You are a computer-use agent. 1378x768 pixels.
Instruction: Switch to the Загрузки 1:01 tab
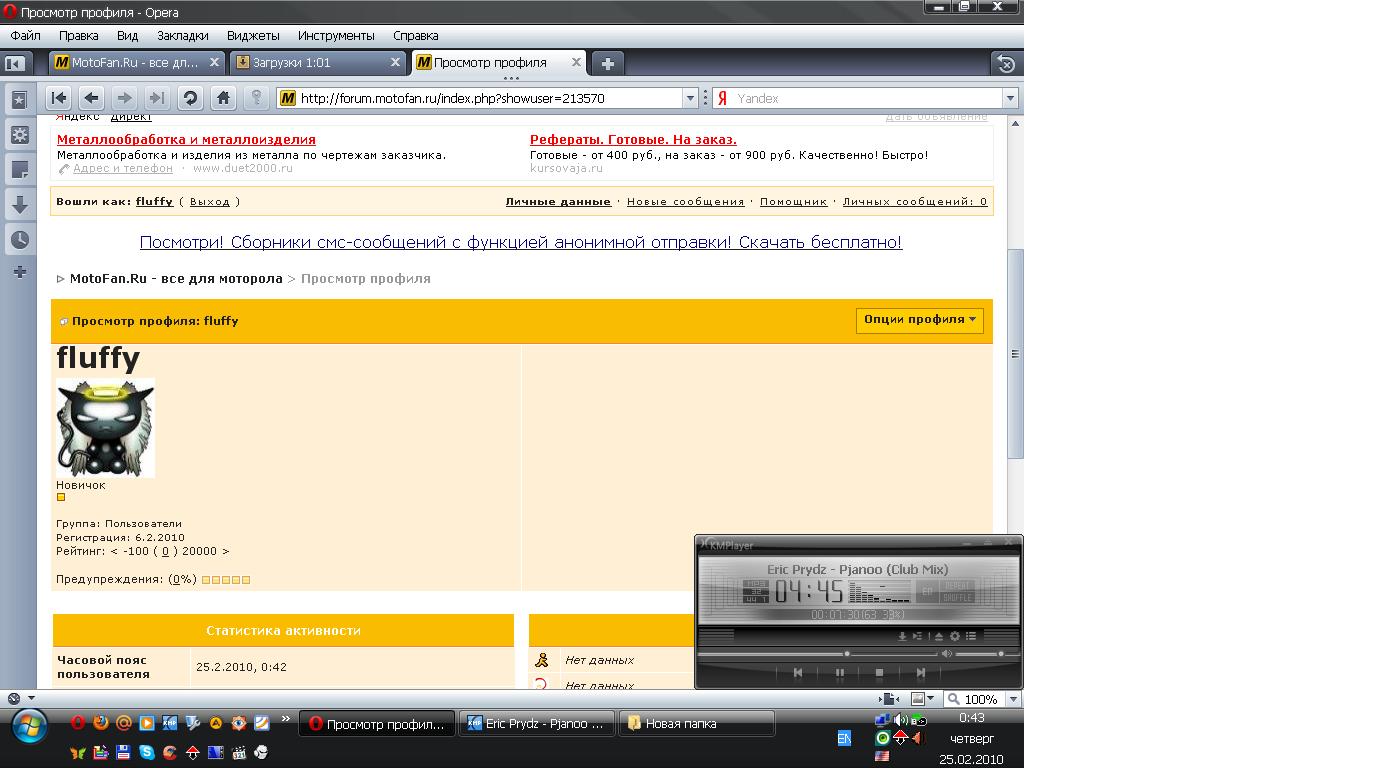point(318,62)
